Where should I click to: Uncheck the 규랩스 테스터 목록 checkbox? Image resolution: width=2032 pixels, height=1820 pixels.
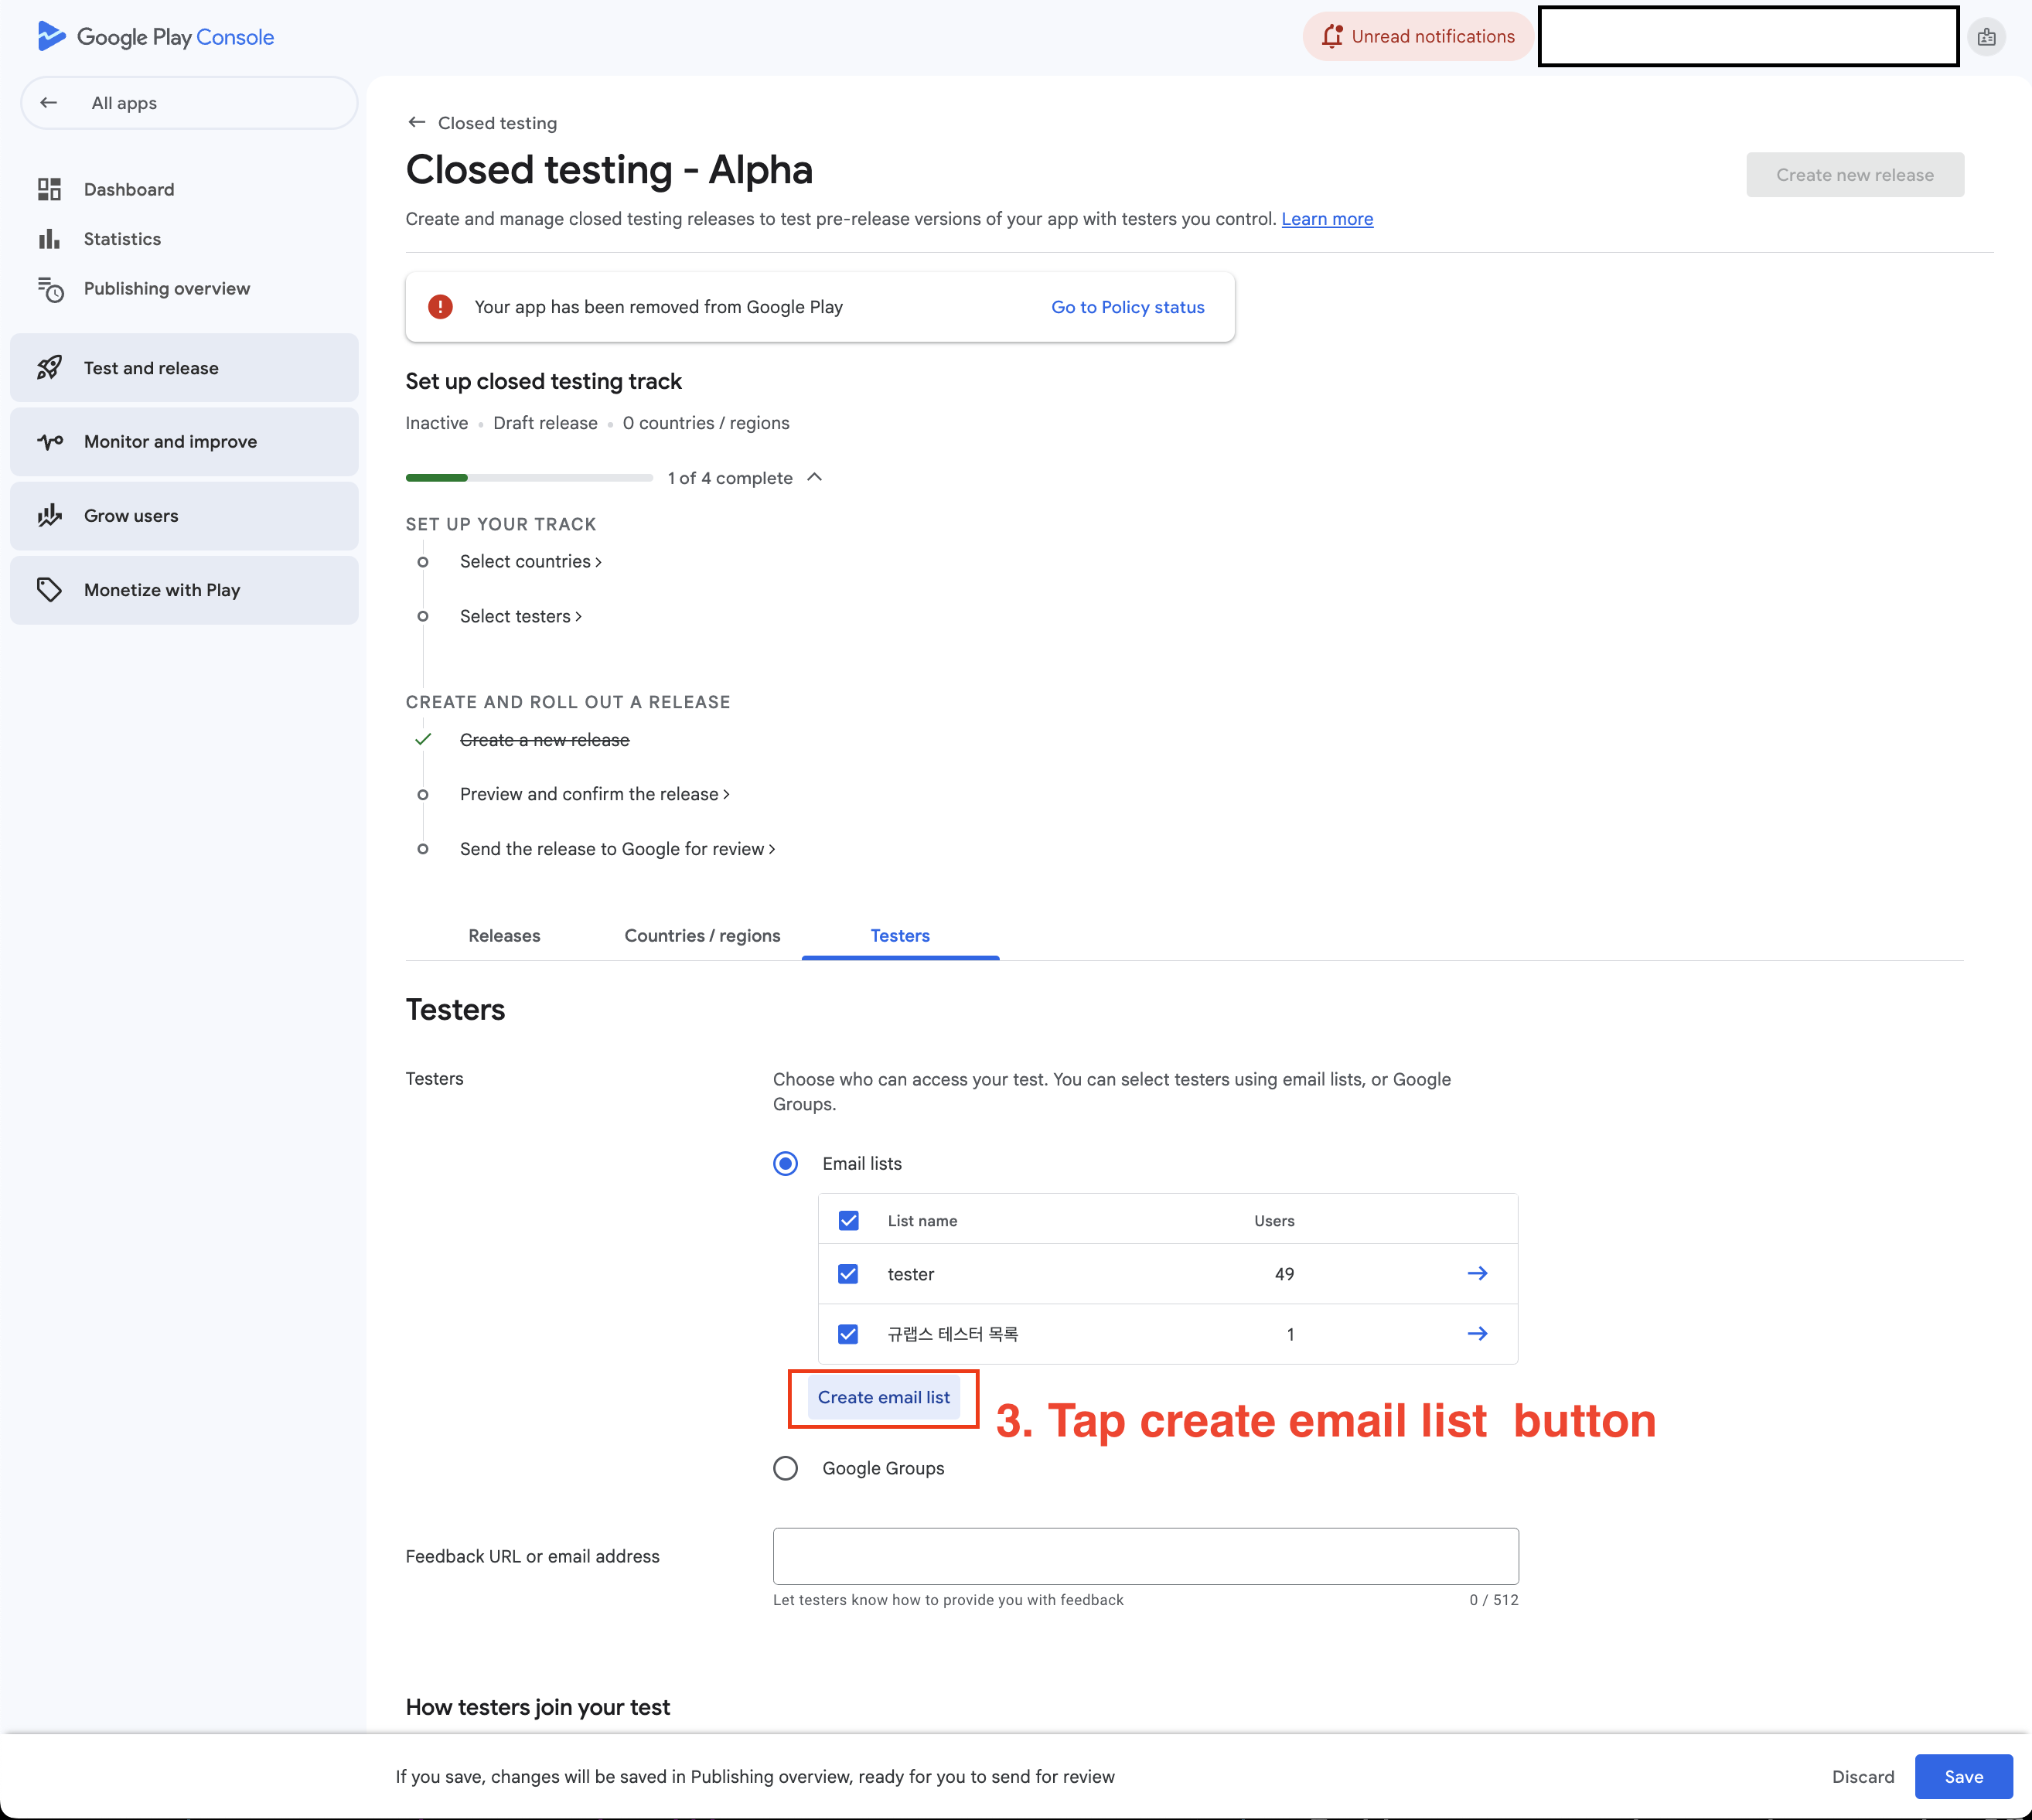(x=848, y=1333)
